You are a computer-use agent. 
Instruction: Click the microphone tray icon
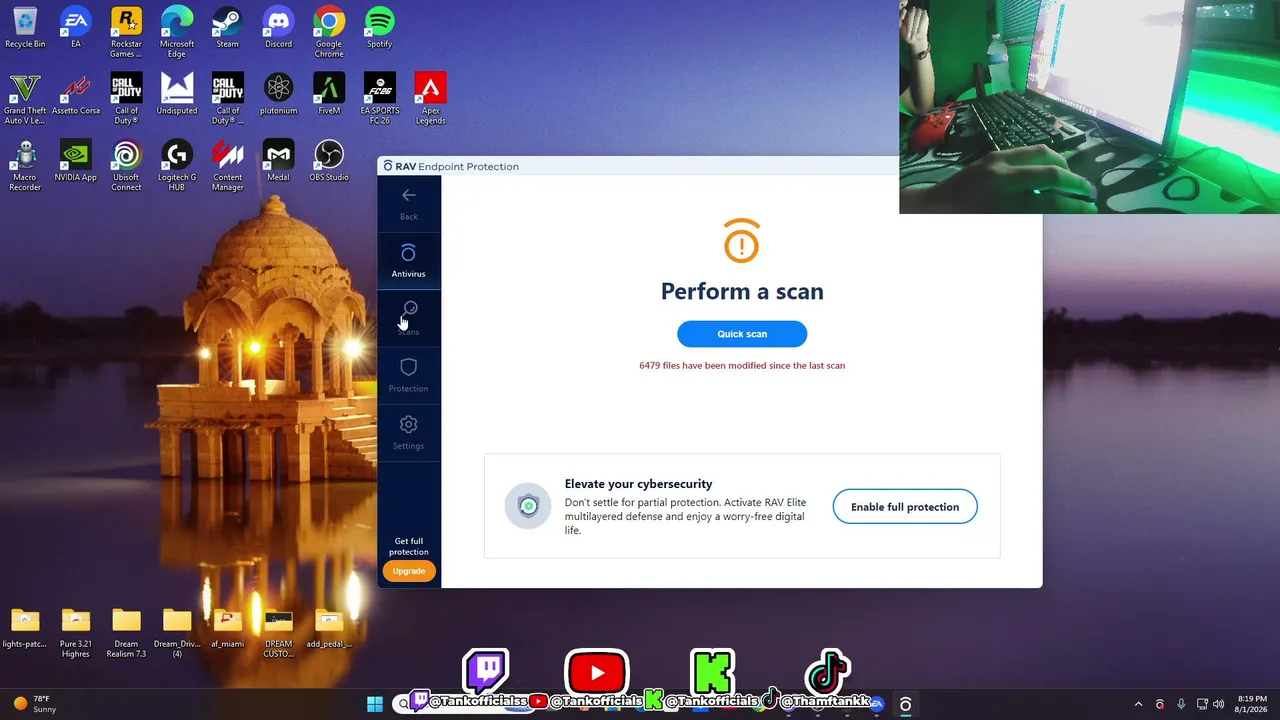point(1181,704)
